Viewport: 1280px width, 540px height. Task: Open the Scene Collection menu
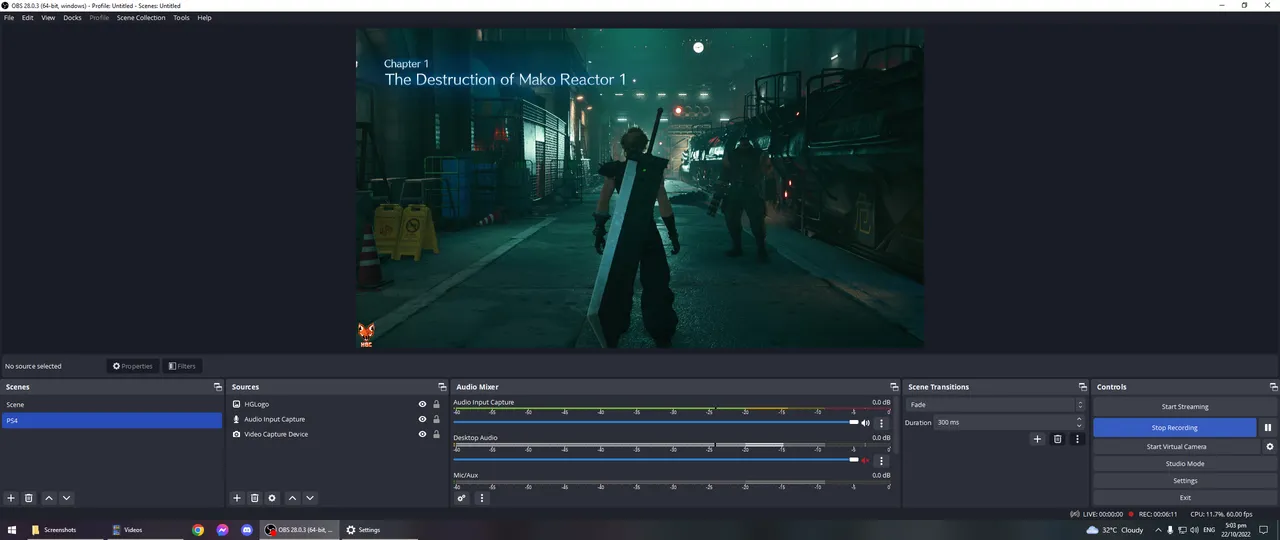(141, 18)
